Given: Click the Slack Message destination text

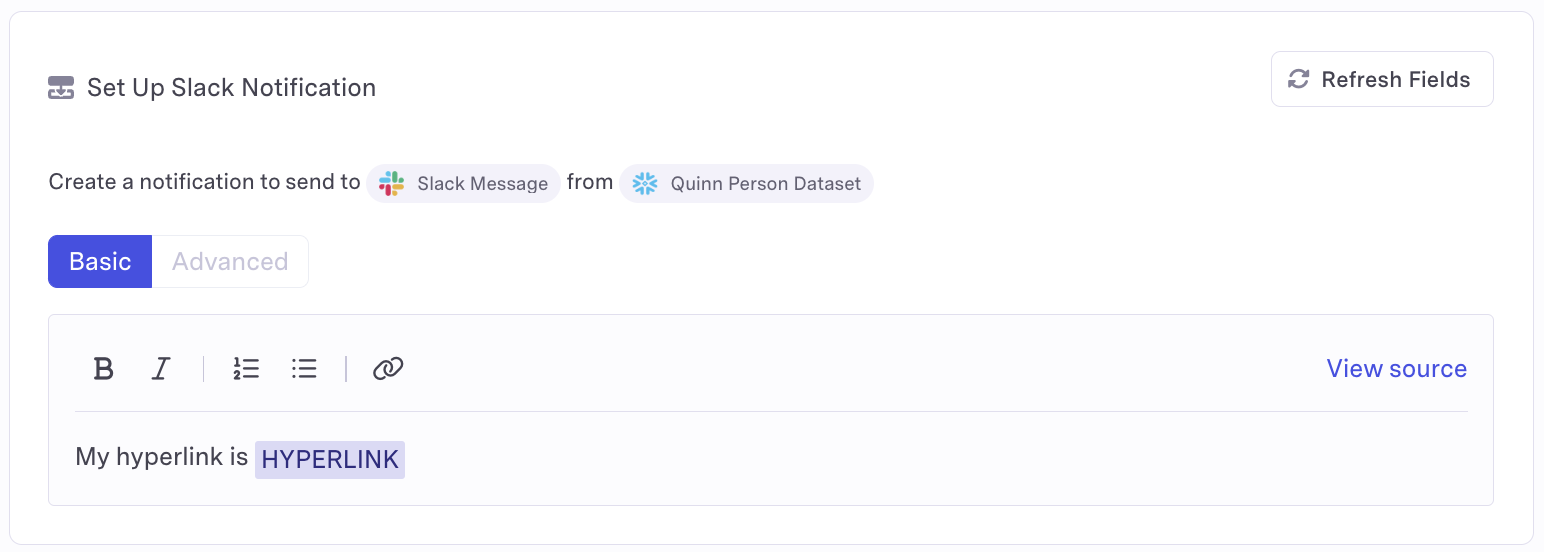Looking at the screenshot, I should 482,184.
